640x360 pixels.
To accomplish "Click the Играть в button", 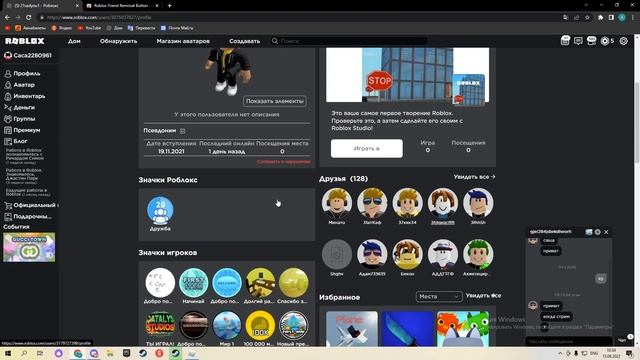I will click(367, 149).
